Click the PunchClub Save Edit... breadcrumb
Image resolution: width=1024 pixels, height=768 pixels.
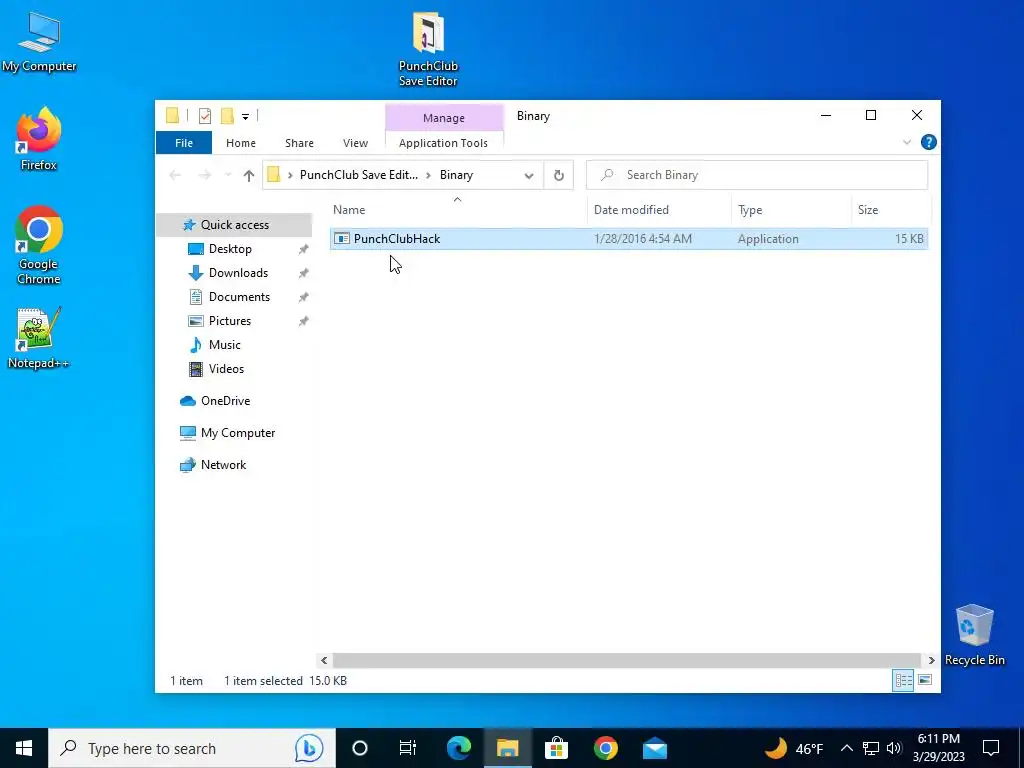tap(359, 175)
